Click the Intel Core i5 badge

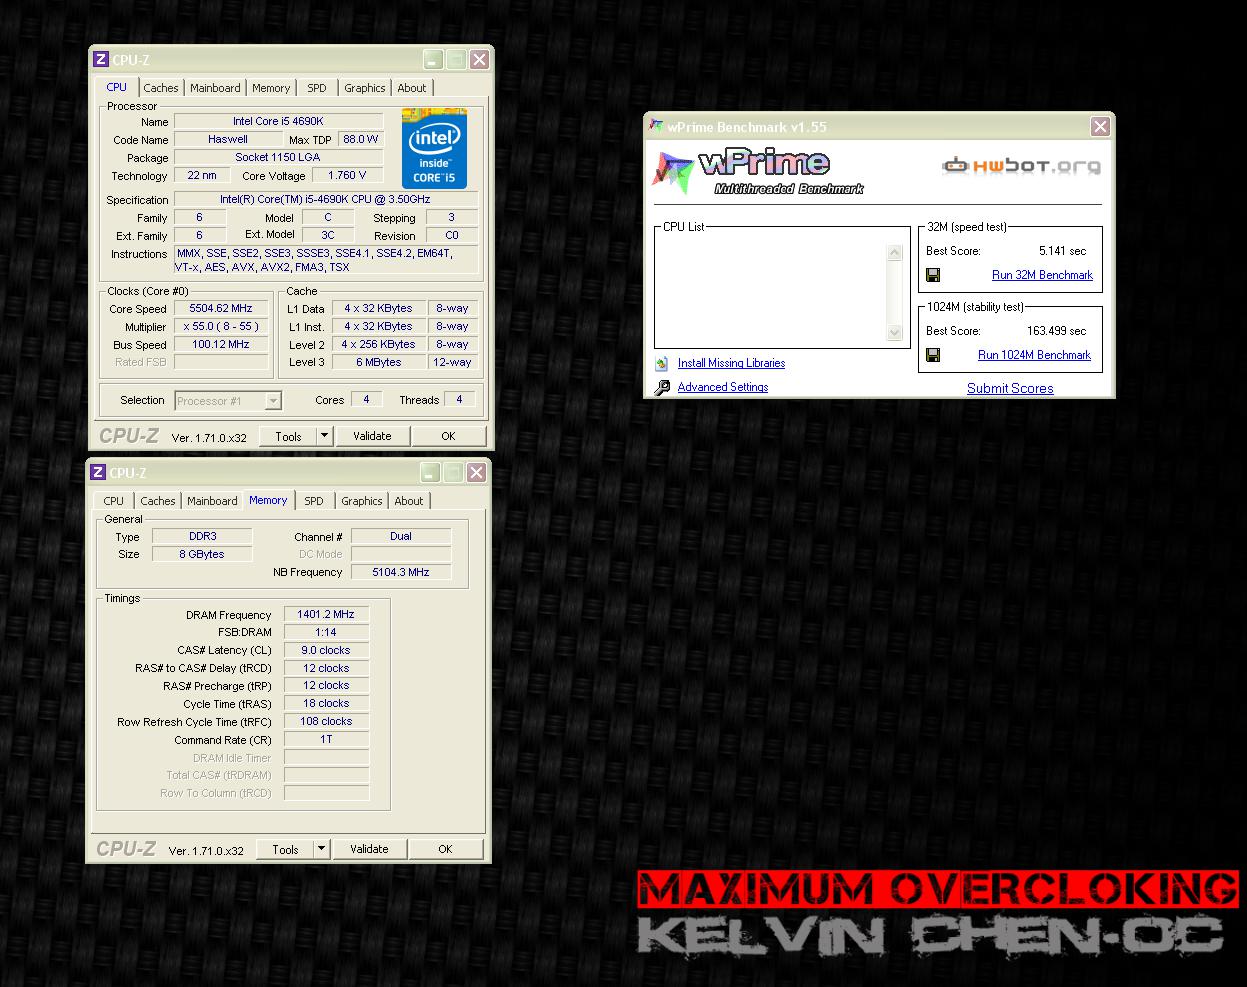[x=434, y=148]
